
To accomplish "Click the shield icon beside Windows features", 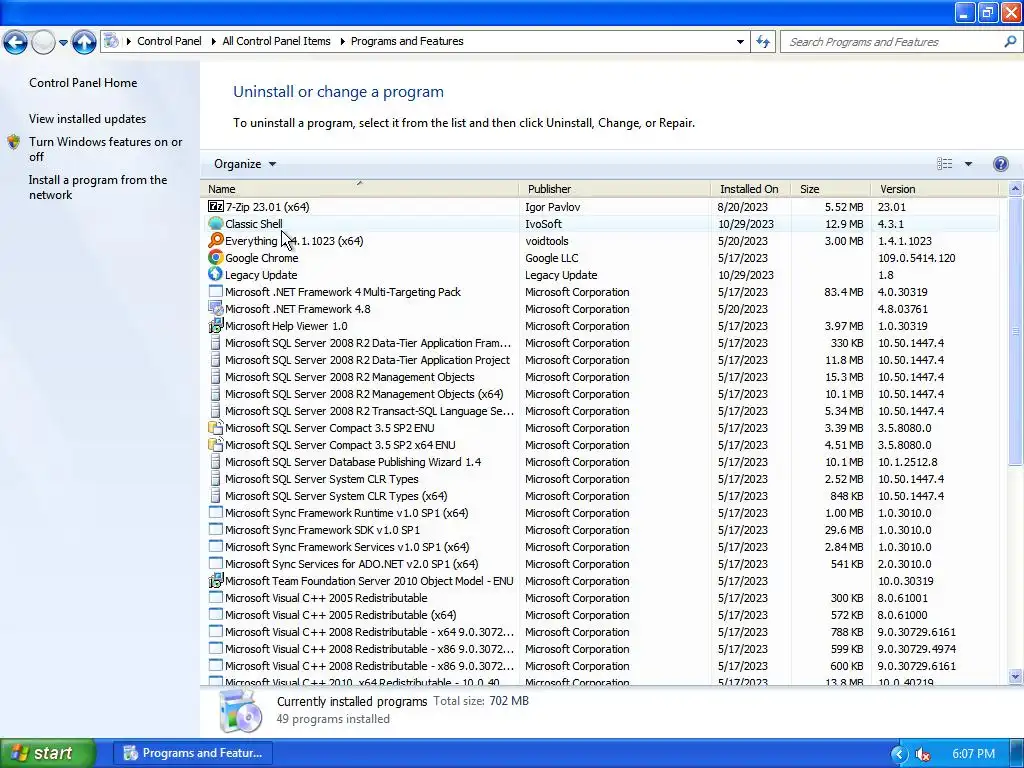I will pos(14,142).
